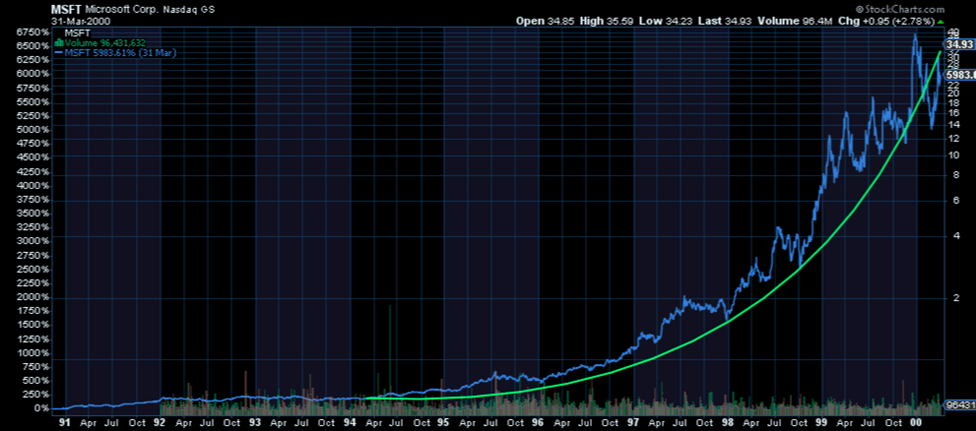This screenshot has height=431, width=976.
Task: Click the Microsoft Corp. company name
Action: pos(122,10)
